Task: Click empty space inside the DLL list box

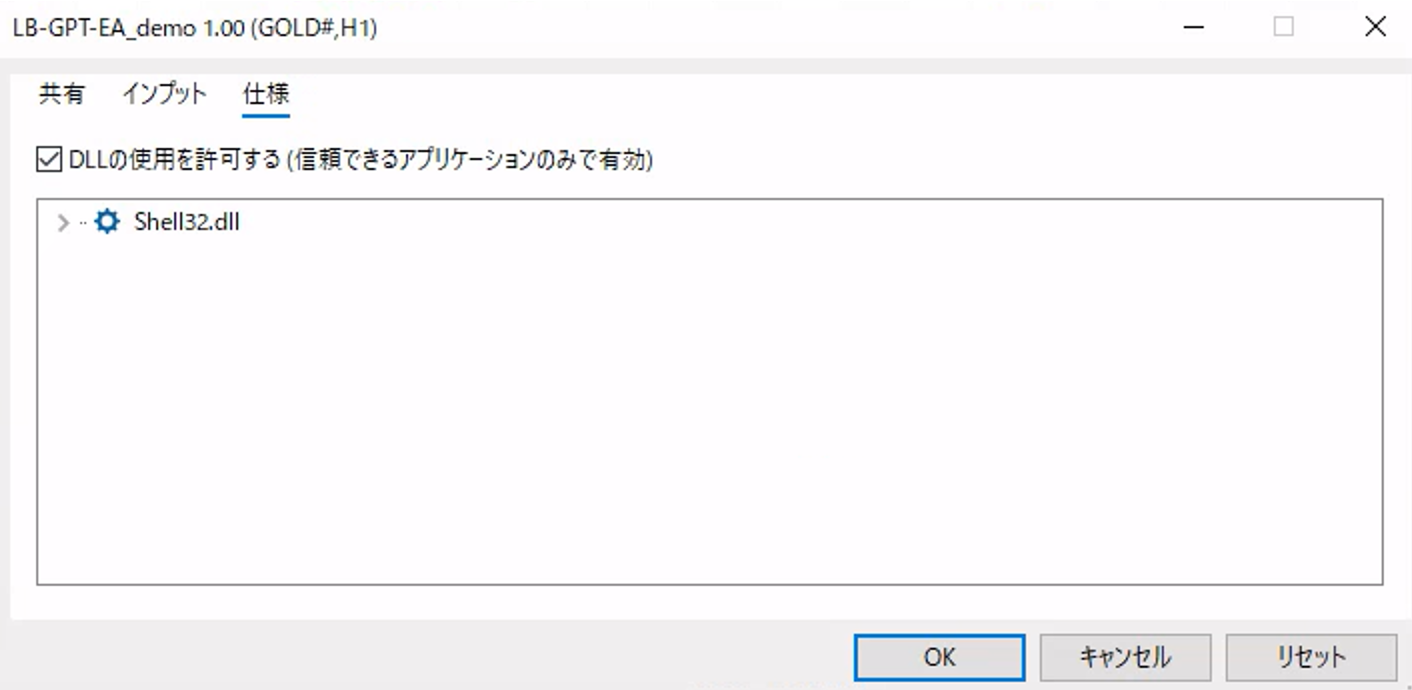Action: 700,420
